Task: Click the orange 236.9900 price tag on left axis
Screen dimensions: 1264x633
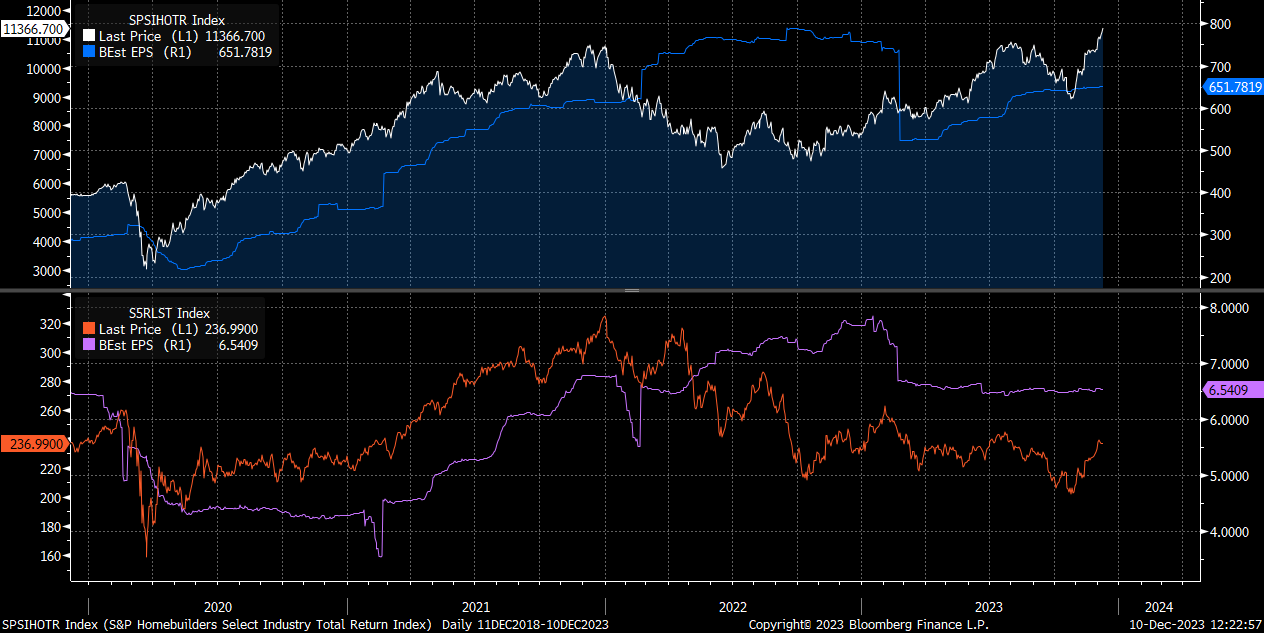Action: tap(33, 443)
